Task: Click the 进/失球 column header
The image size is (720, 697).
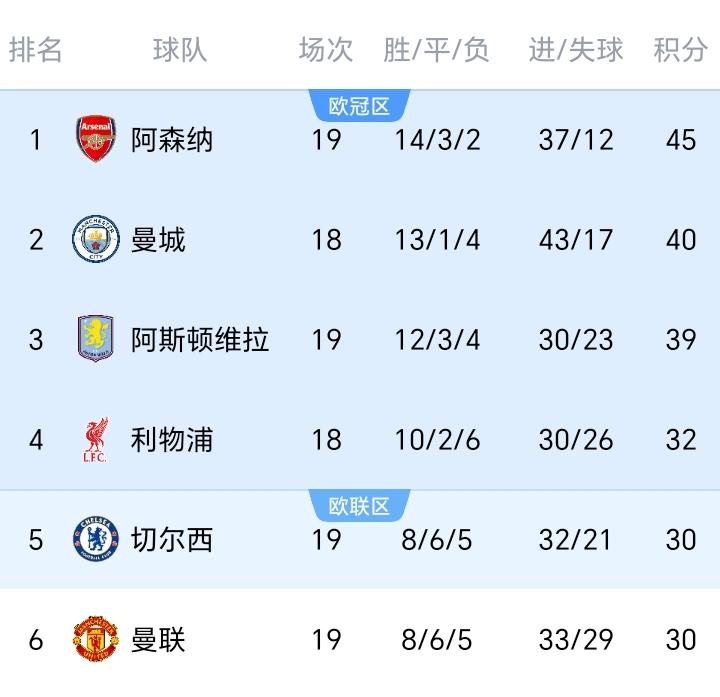Action: click(576, 50)
